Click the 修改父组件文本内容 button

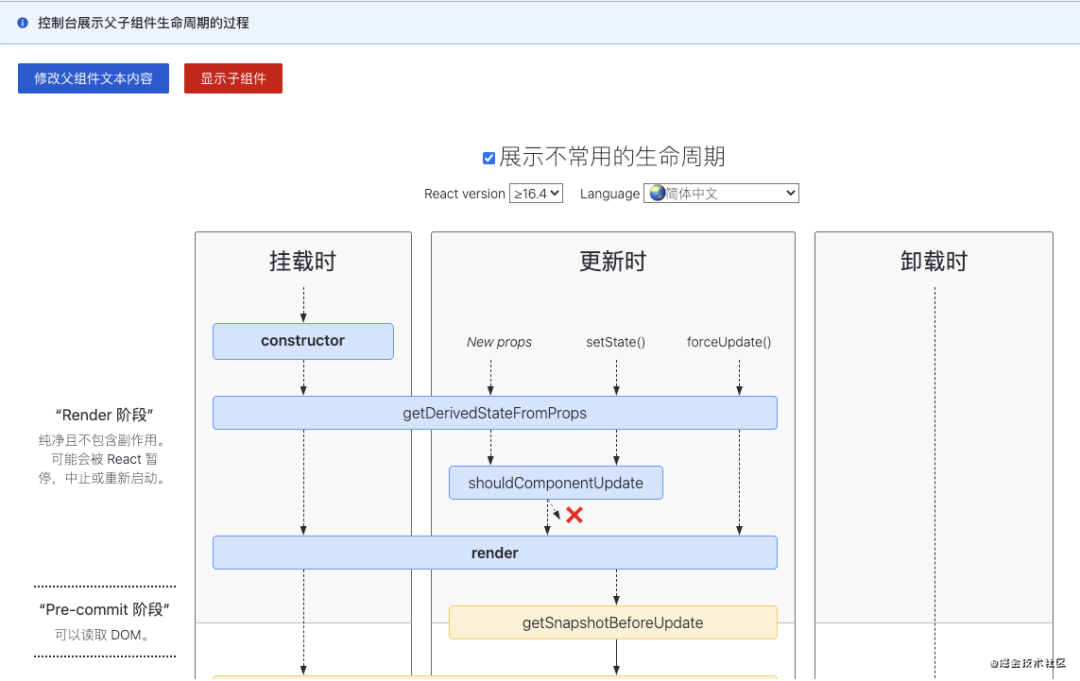point(93,78)
